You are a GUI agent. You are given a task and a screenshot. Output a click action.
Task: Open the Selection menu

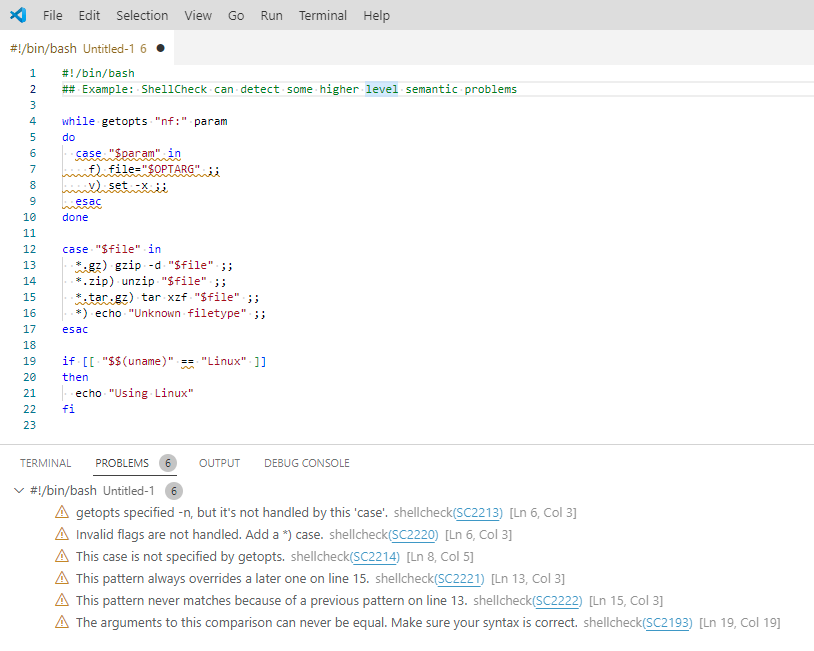pos(142,16)
